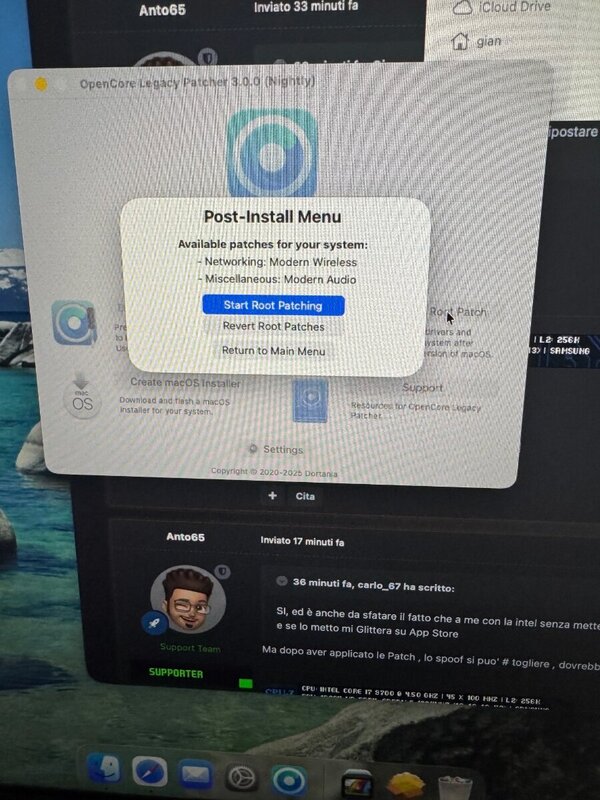This screenshot has width=600, height=800.
Task: Click the CPU-Z link in signature
Action: click(280, 692)
